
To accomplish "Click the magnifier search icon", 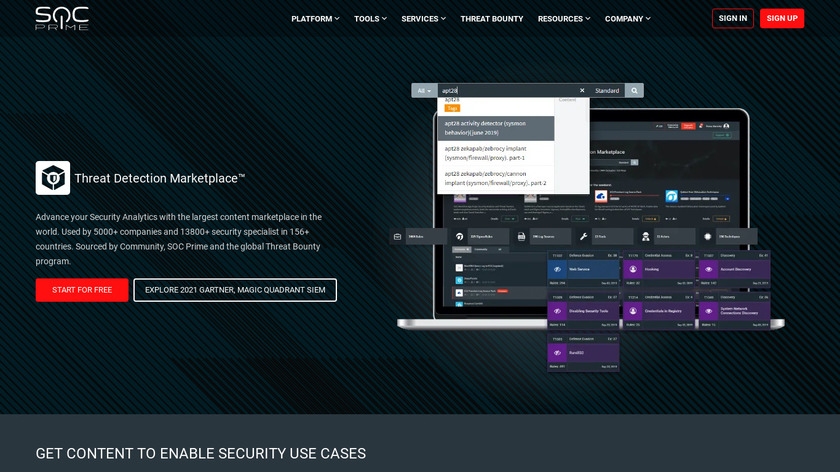I will click(634, 91).
